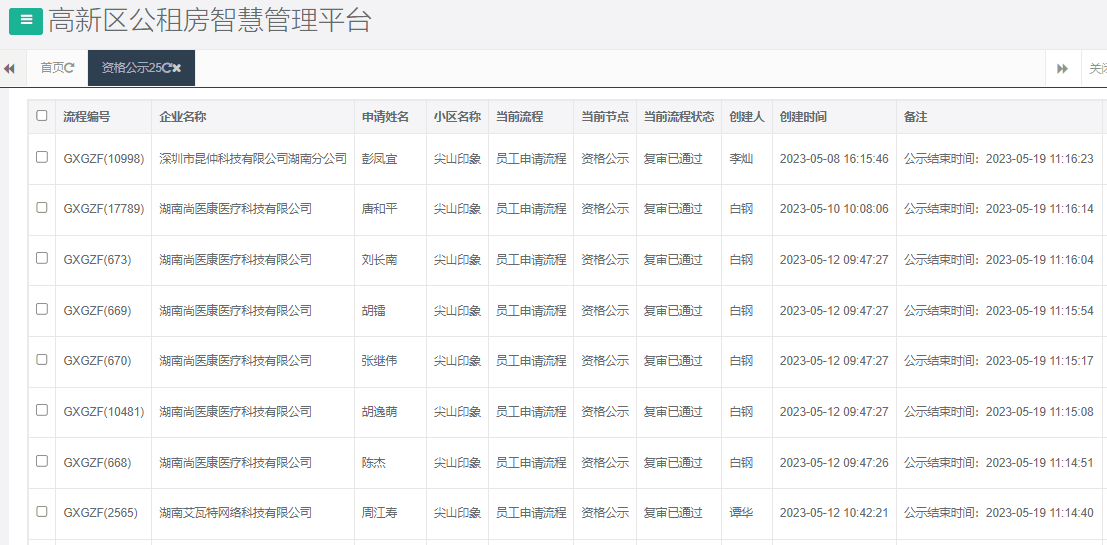This screenshot has width=1107, height=545.
Task: Select cell GXGZF(10481)
Action: (x=104, y=412)
